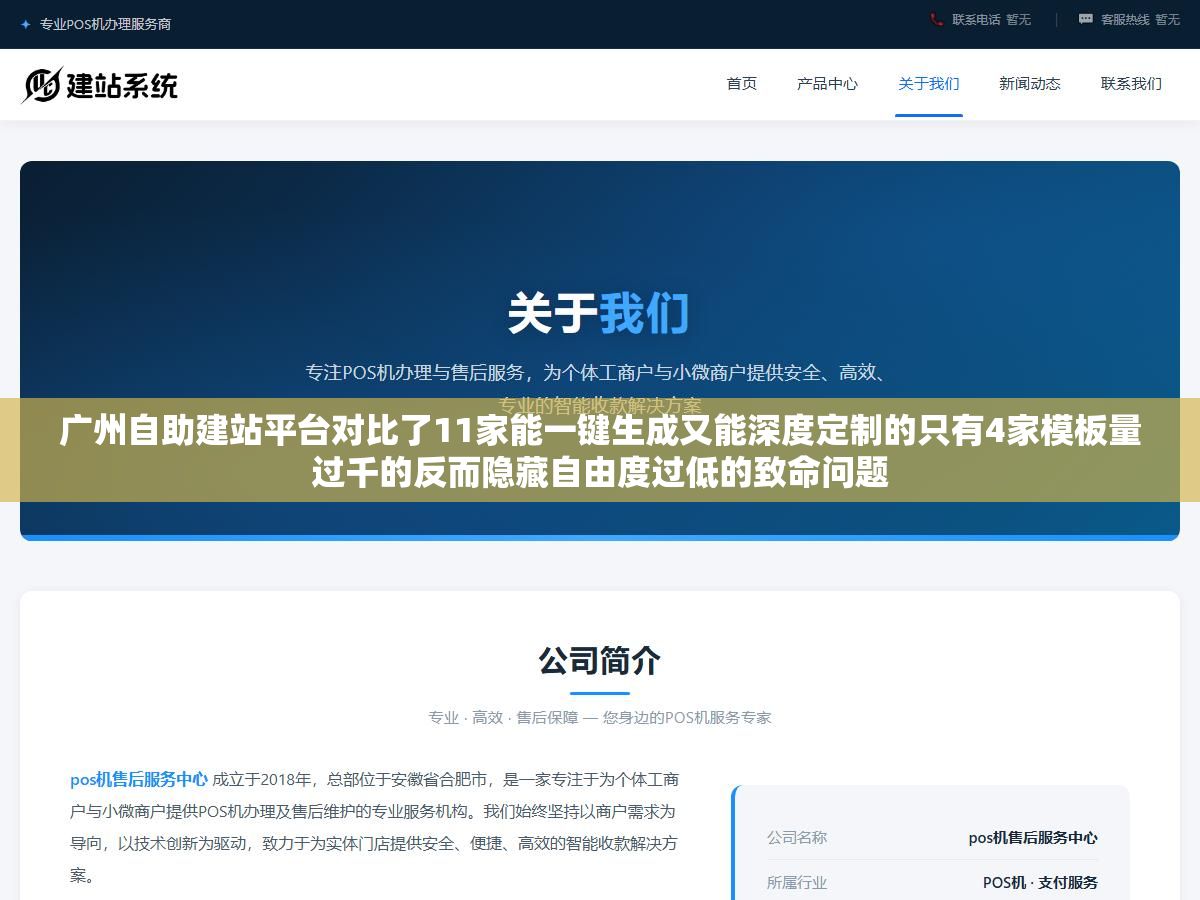
Task: Click the sparkle icon before 专业POS机办理服务商
Action: (25, 24)
